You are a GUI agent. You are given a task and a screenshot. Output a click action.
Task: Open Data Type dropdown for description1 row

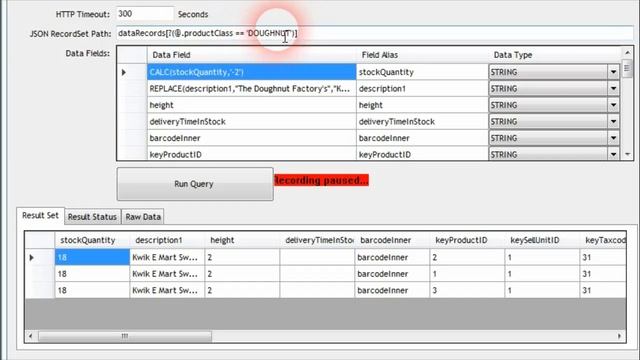[x=613, y=89]
